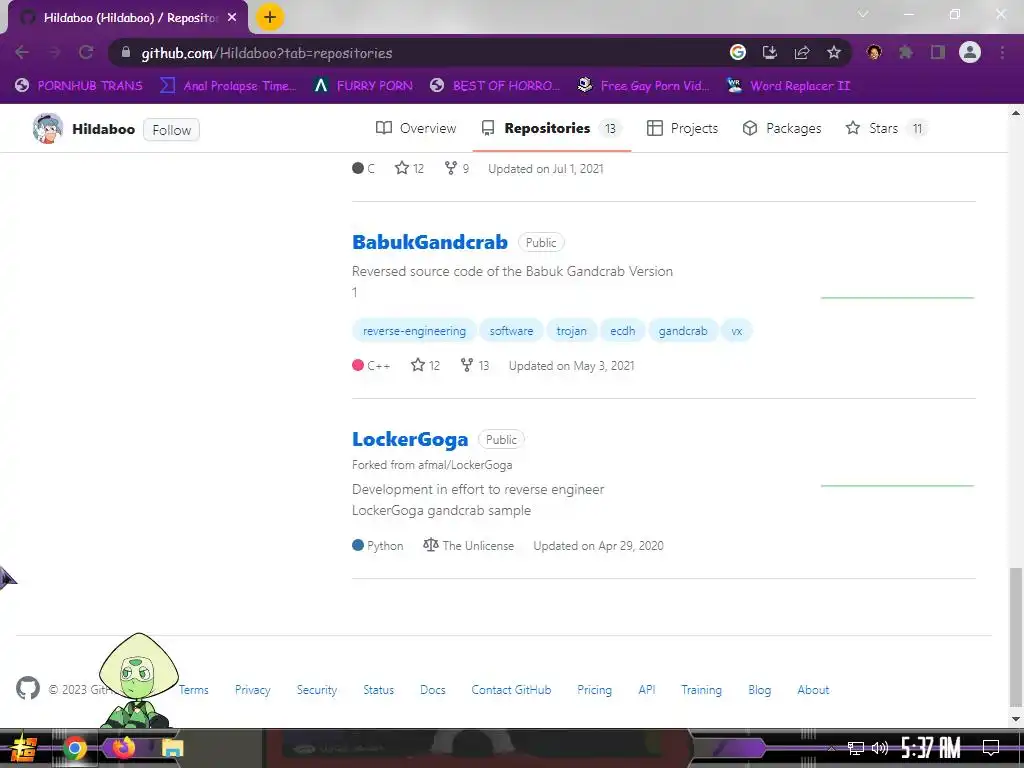This screenshot has height=768, width=1024.
Task: View the 9 forks of the C repository
Action: (456, 168)
